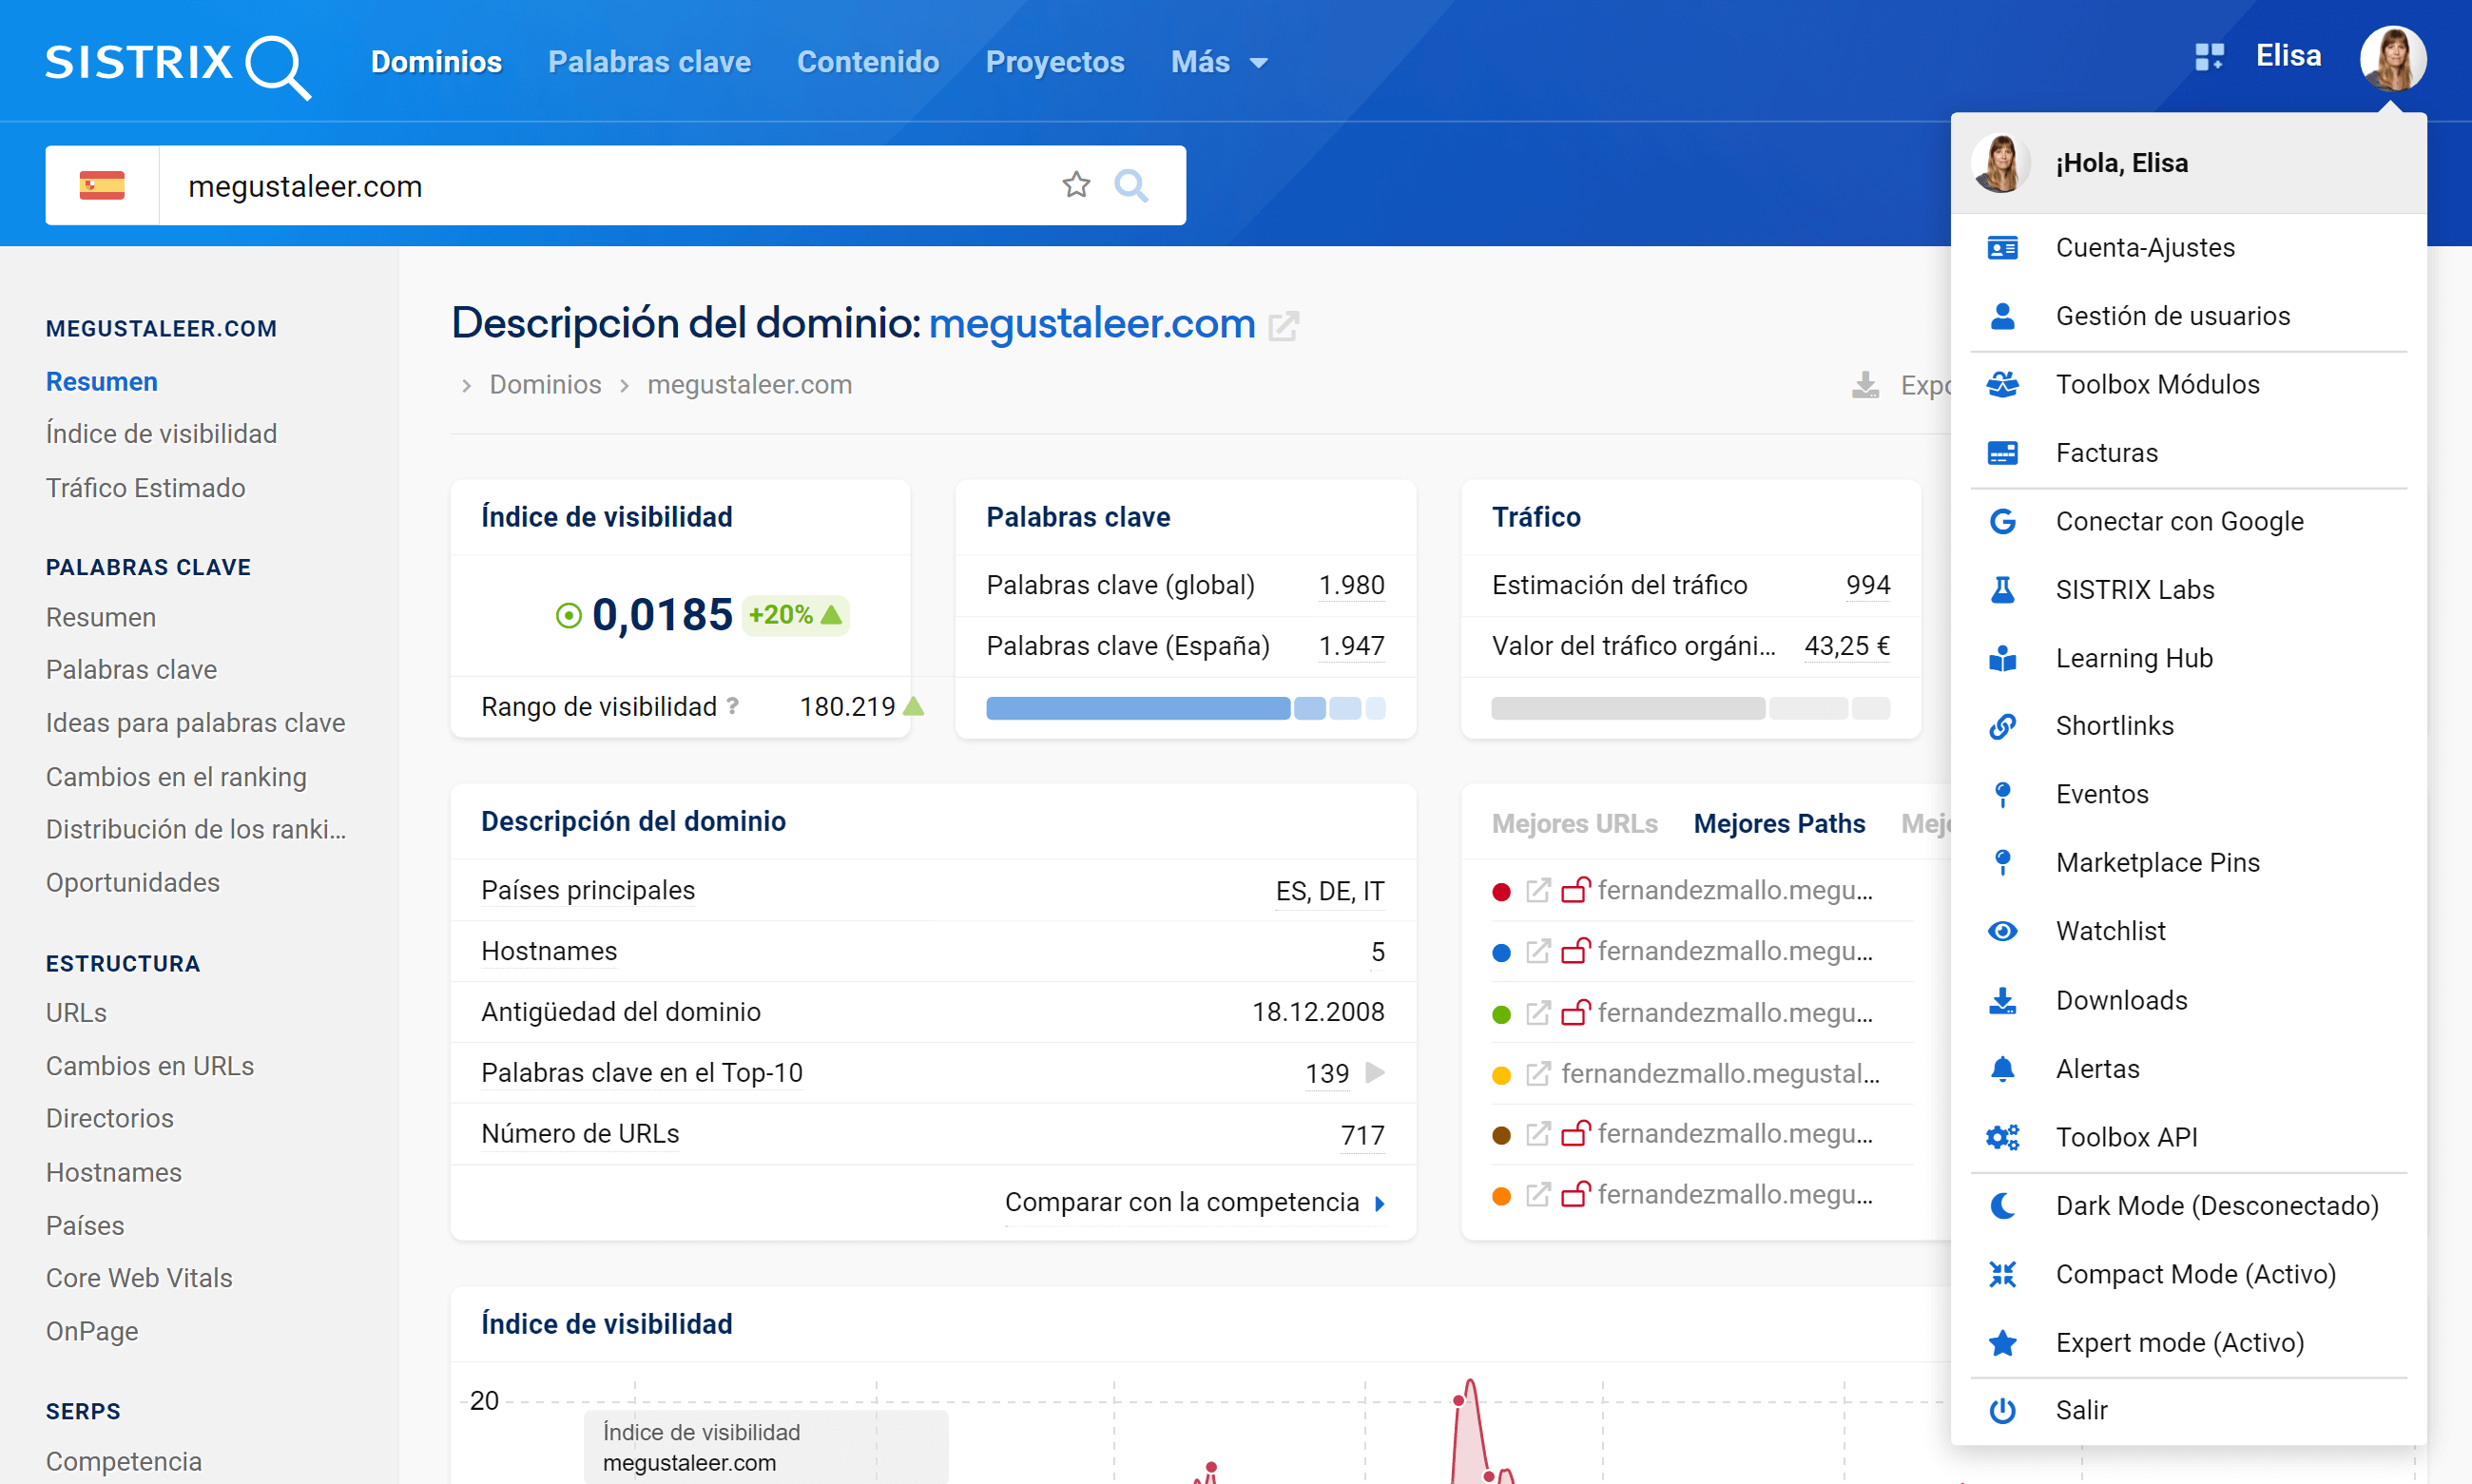This screenshot has height=1484, width=2472.
Task: Open the apps grid icon beside Elisa
Action: tap(2208, 57)
